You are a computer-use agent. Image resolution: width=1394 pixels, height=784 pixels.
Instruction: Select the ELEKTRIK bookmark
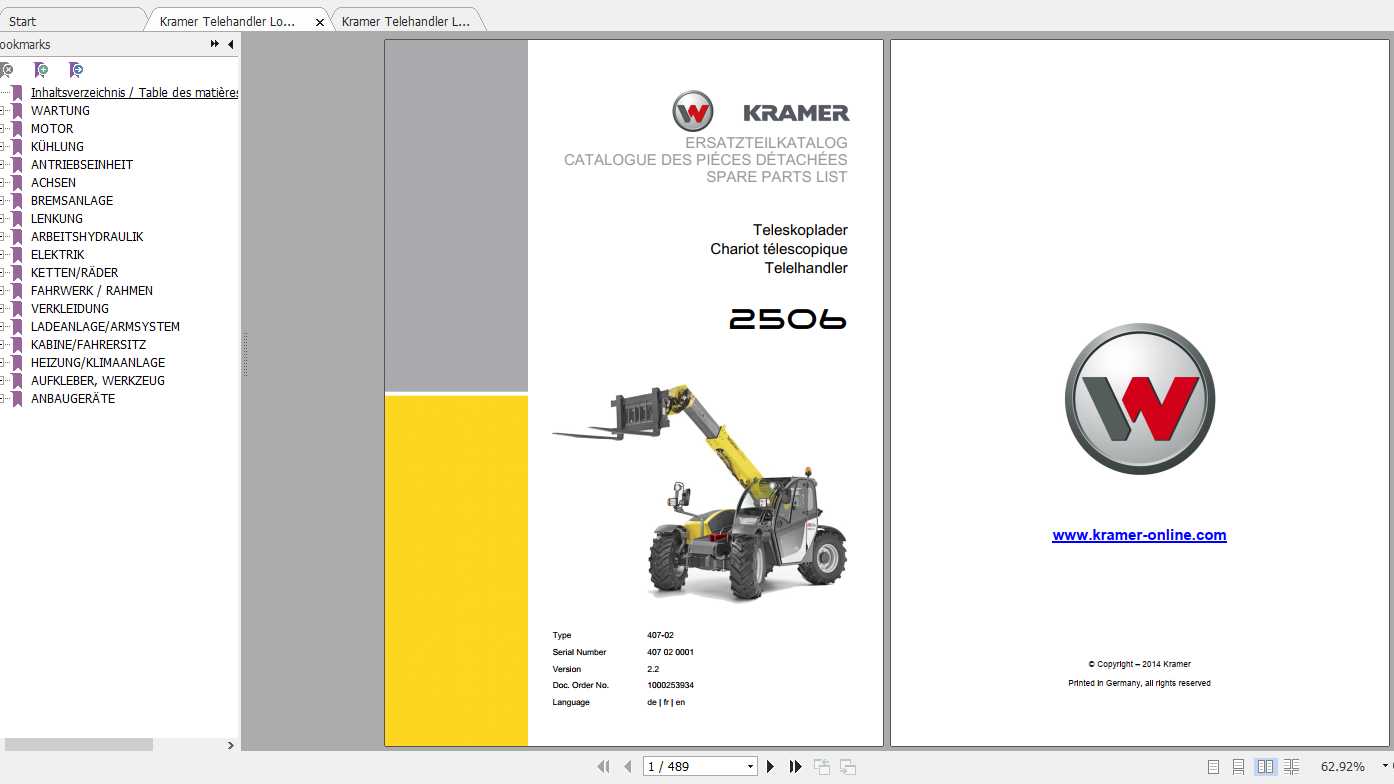pos(58,255)
